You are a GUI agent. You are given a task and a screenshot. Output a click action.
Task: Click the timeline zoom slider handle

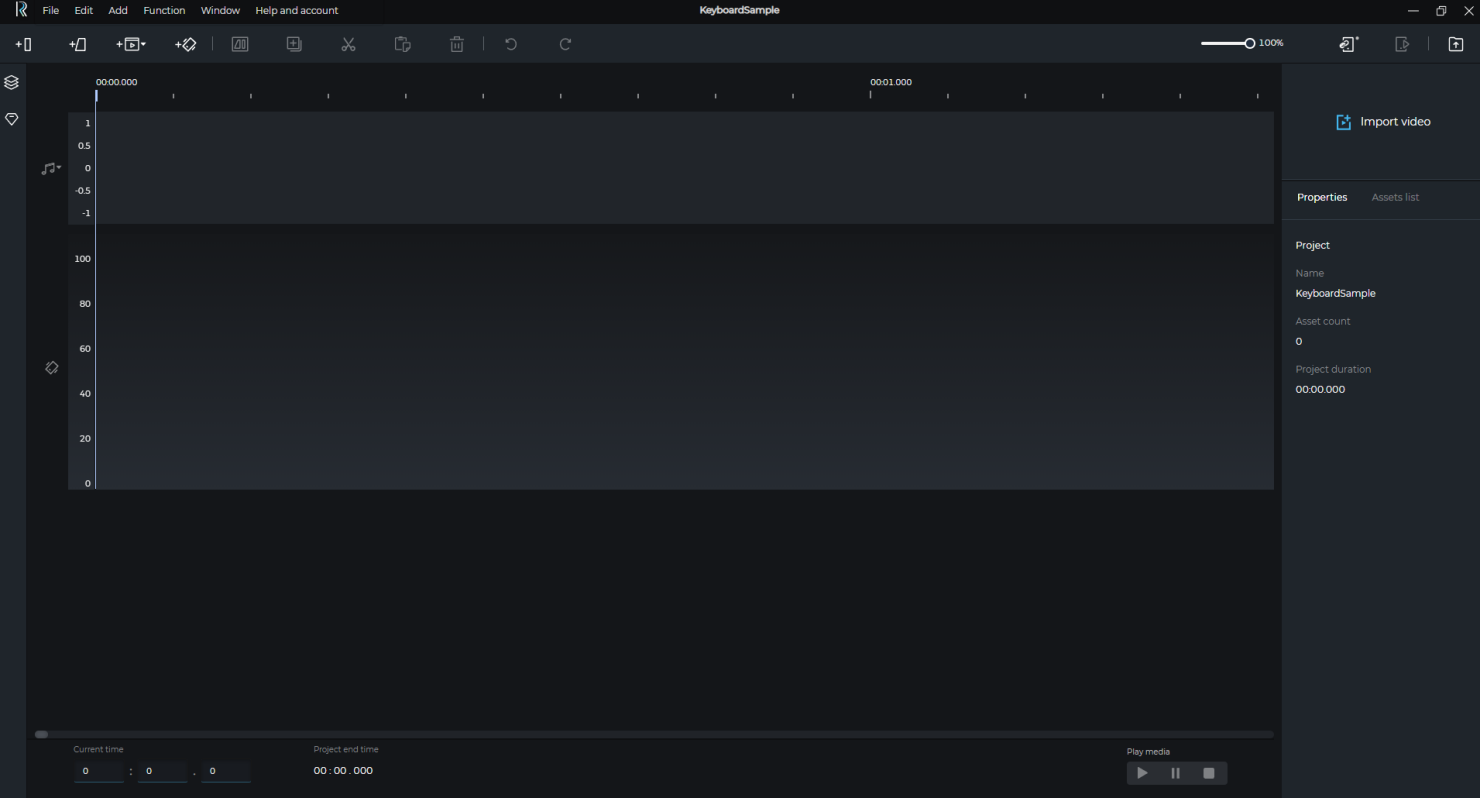click(1250, 43)
